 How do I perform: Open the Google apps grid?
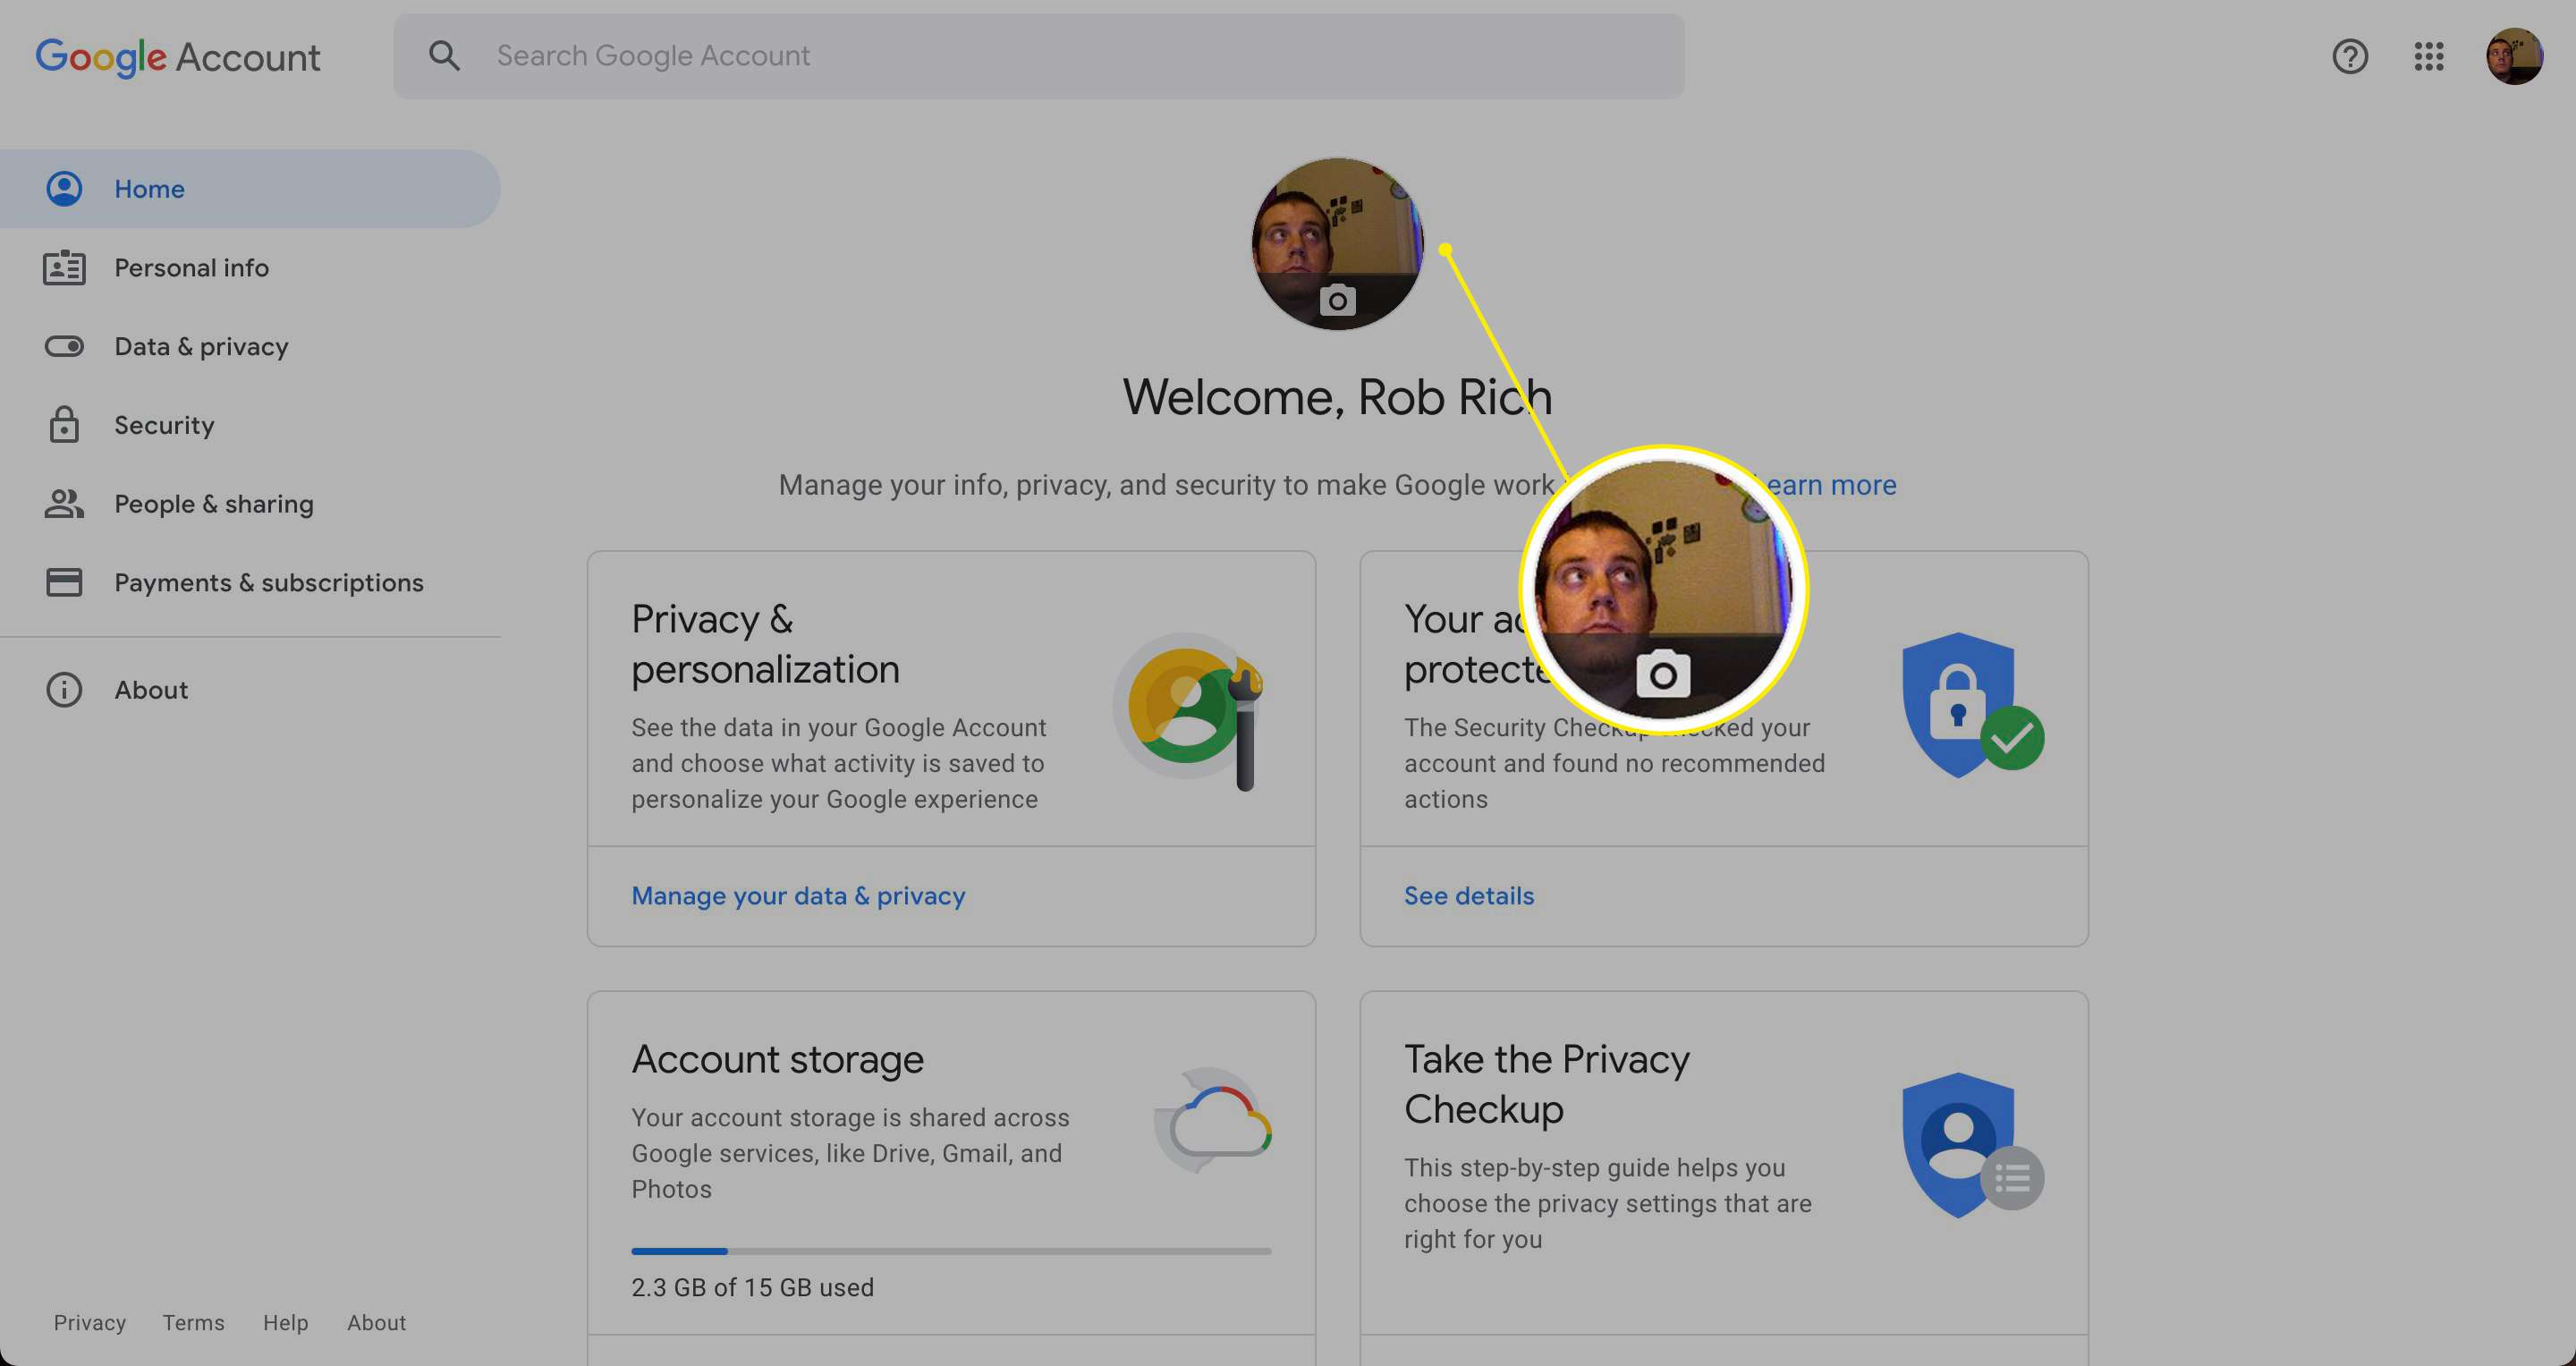pyautogui.click(x=2429, y=56)
